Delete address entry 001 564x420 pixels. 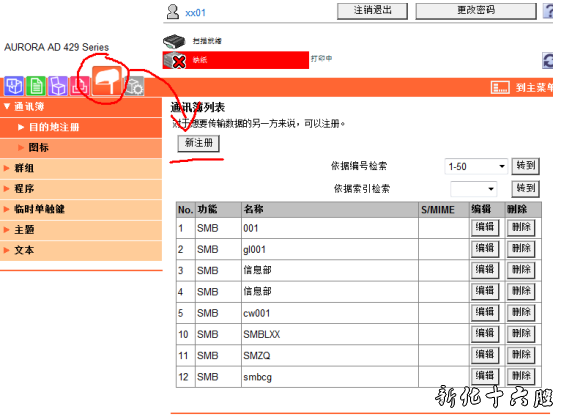coord(521,228)
